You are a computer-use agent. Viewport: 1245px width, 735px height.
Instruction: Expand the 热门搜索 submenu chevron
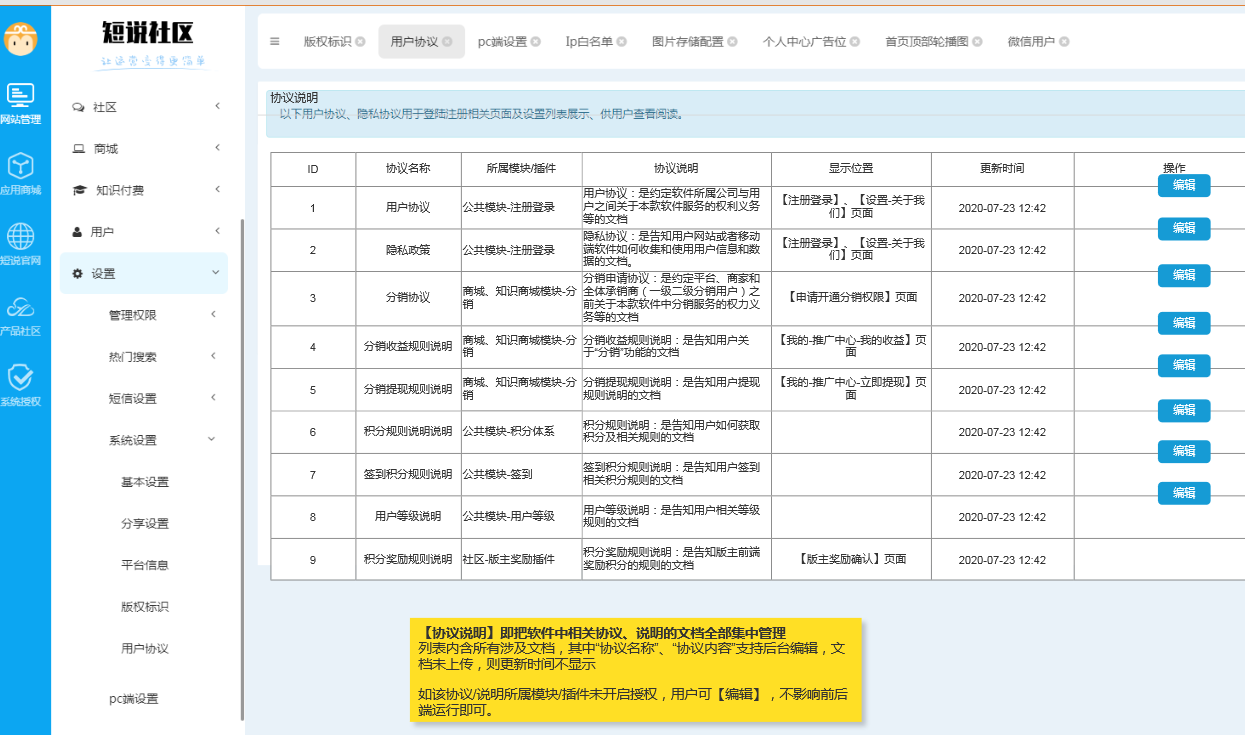click(214, 356)
